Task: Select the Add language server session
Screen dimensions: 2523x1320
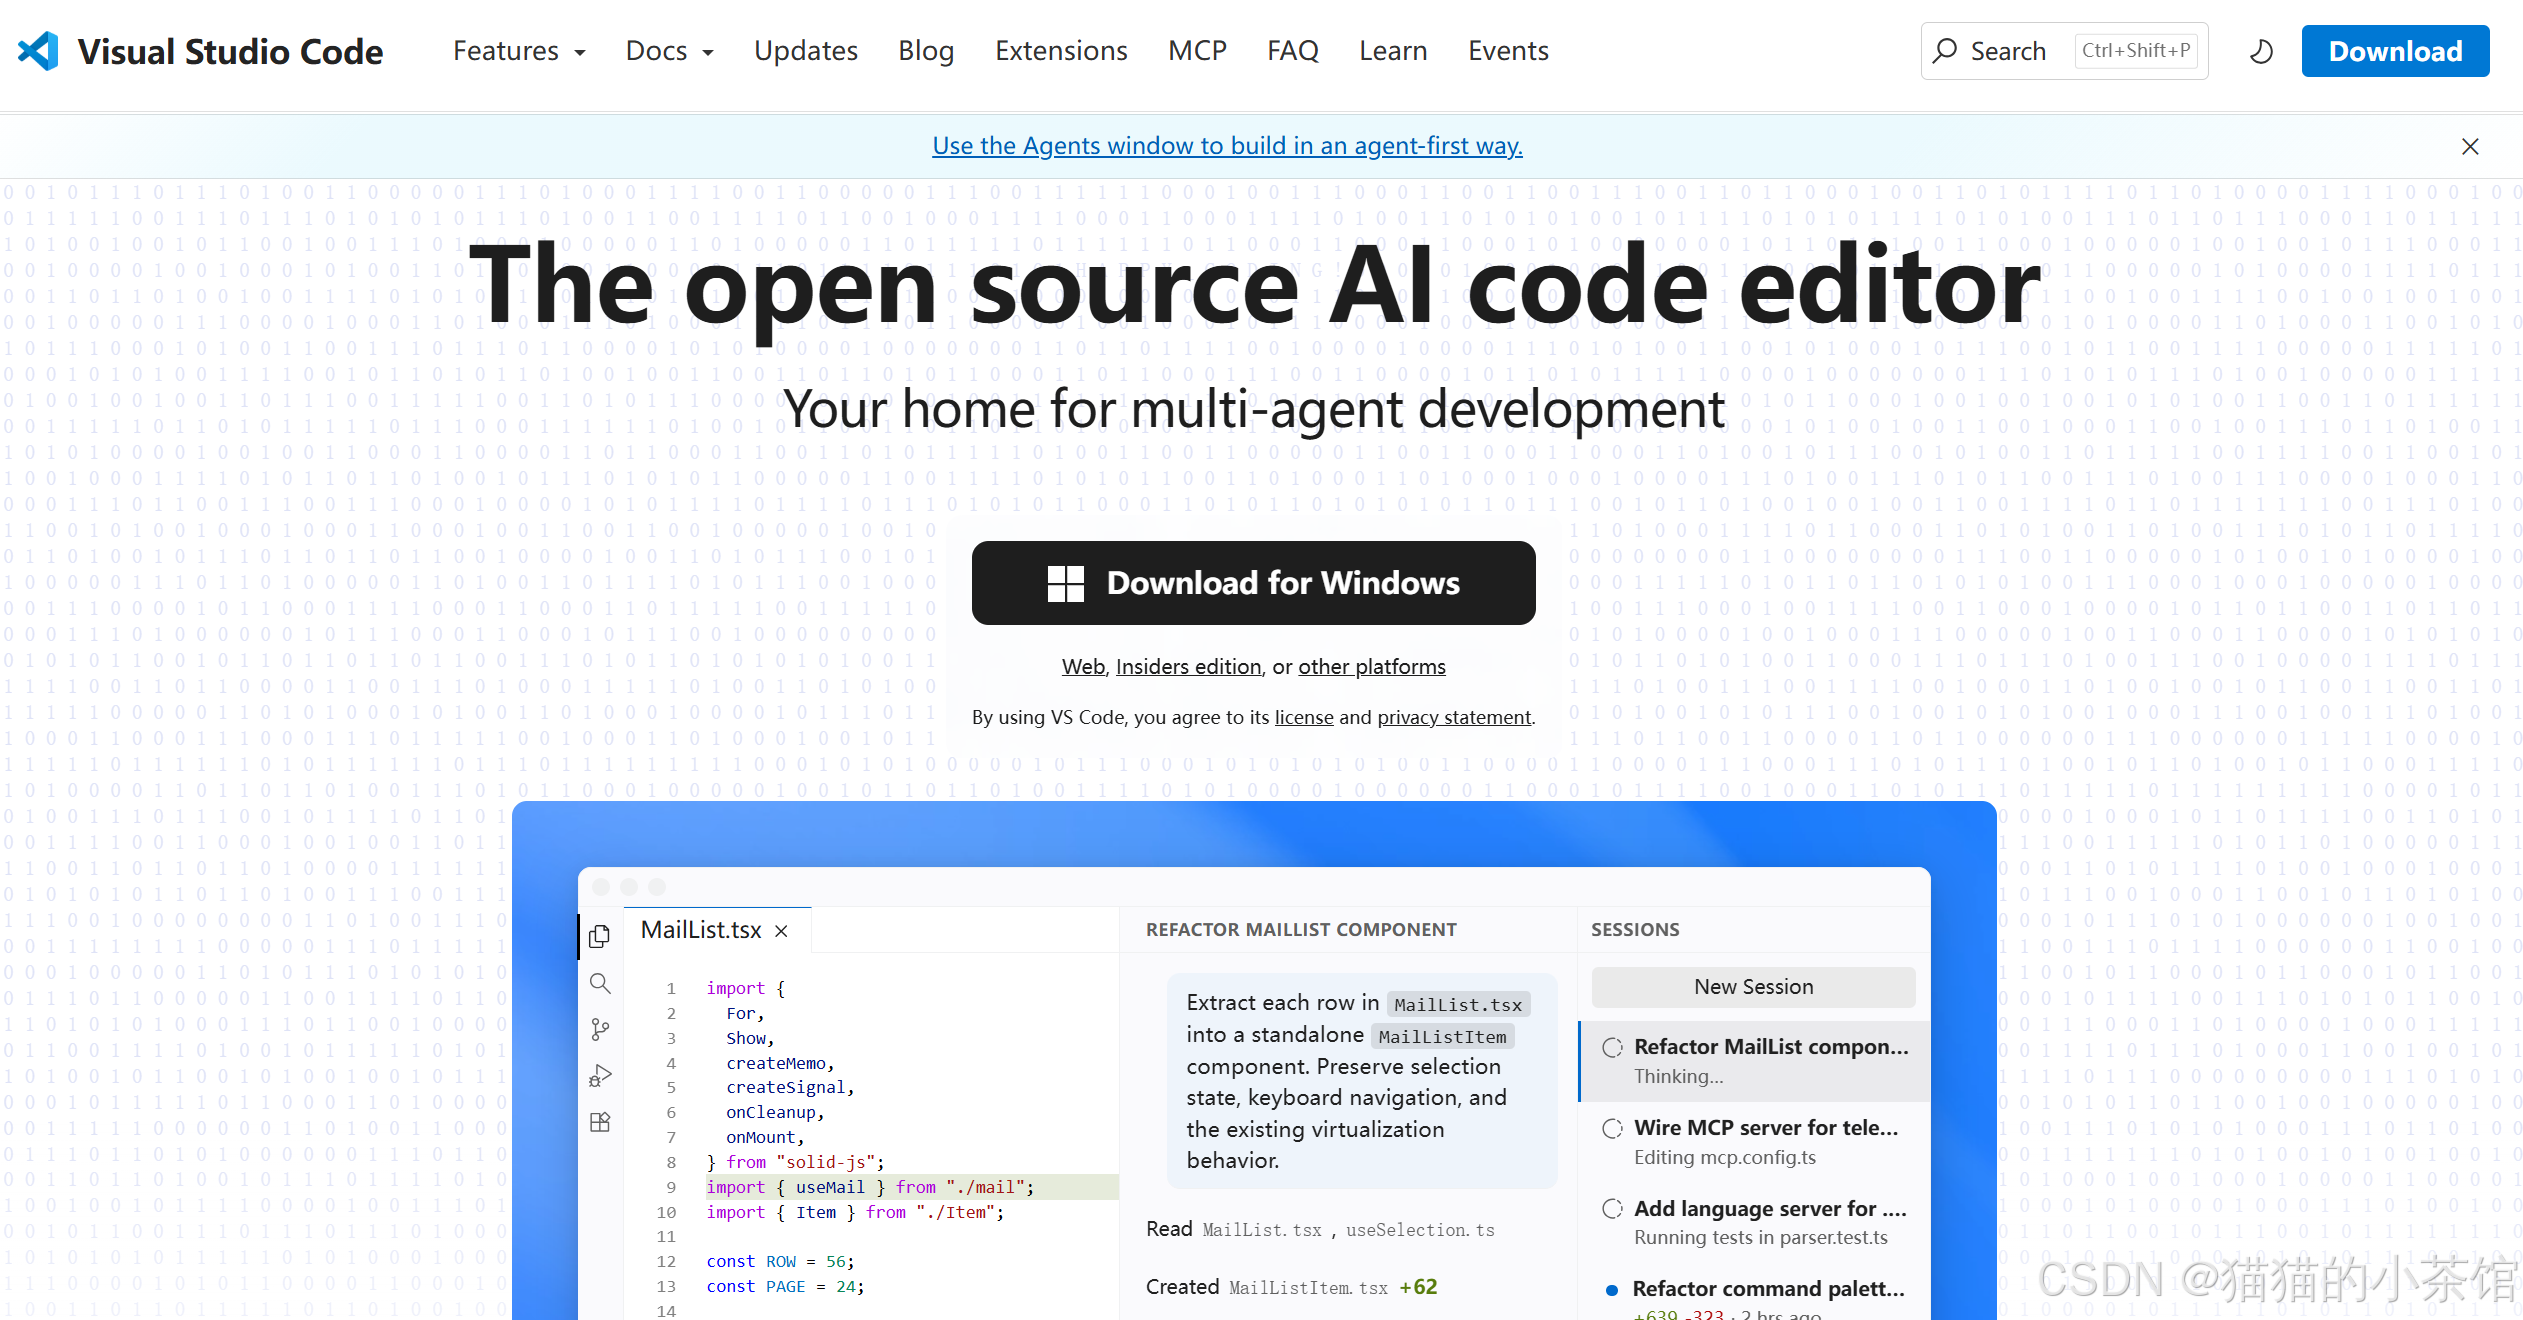Action: pyautogui.click(x=1754, y=1222)
